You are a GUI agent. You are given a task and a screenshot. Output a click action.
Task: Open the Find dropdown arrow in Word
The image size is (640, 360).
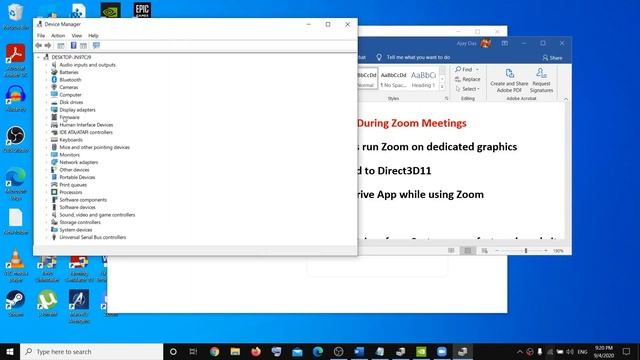(478, 69)
